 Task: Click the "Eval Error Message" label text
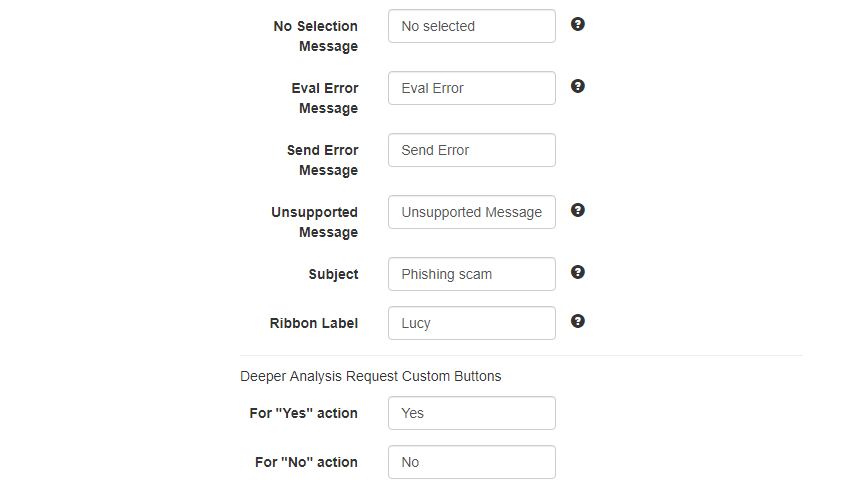pos(325,98)
